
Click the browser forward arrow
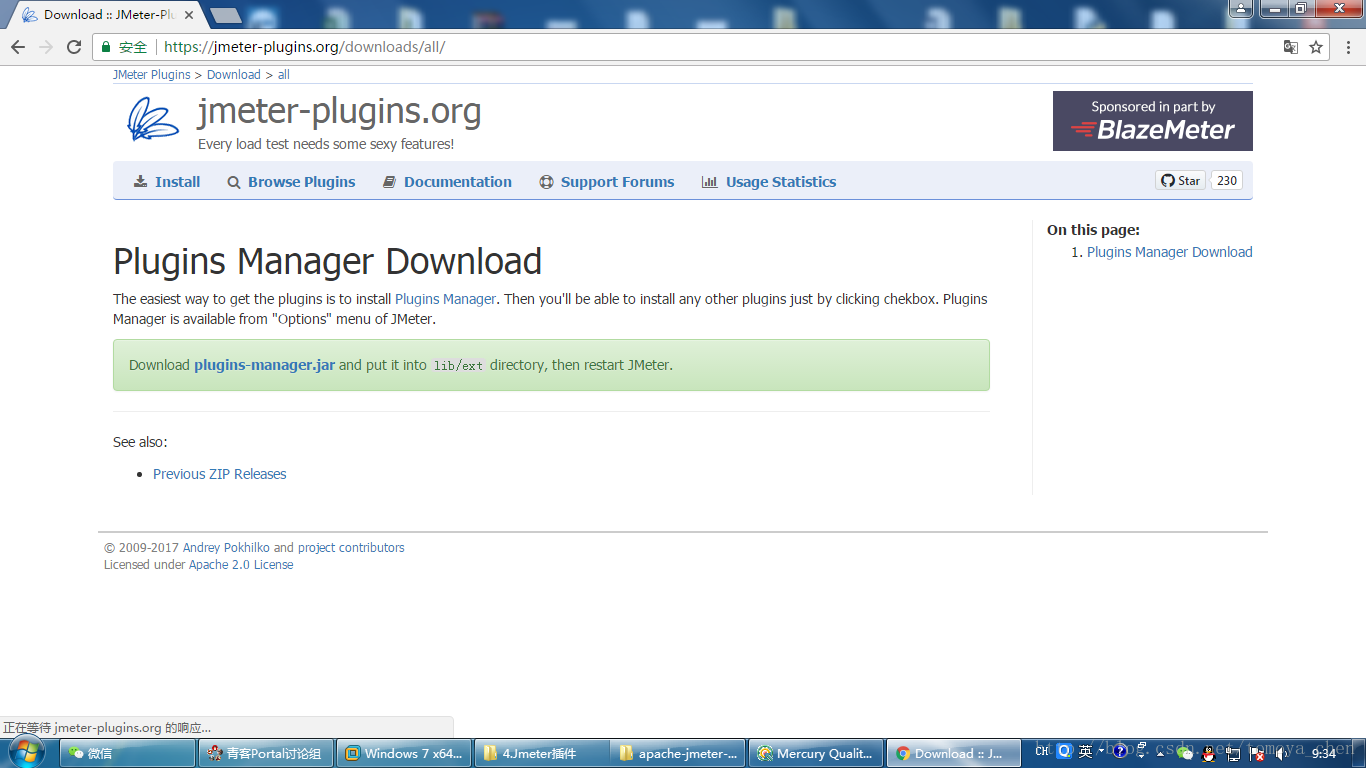45,47
